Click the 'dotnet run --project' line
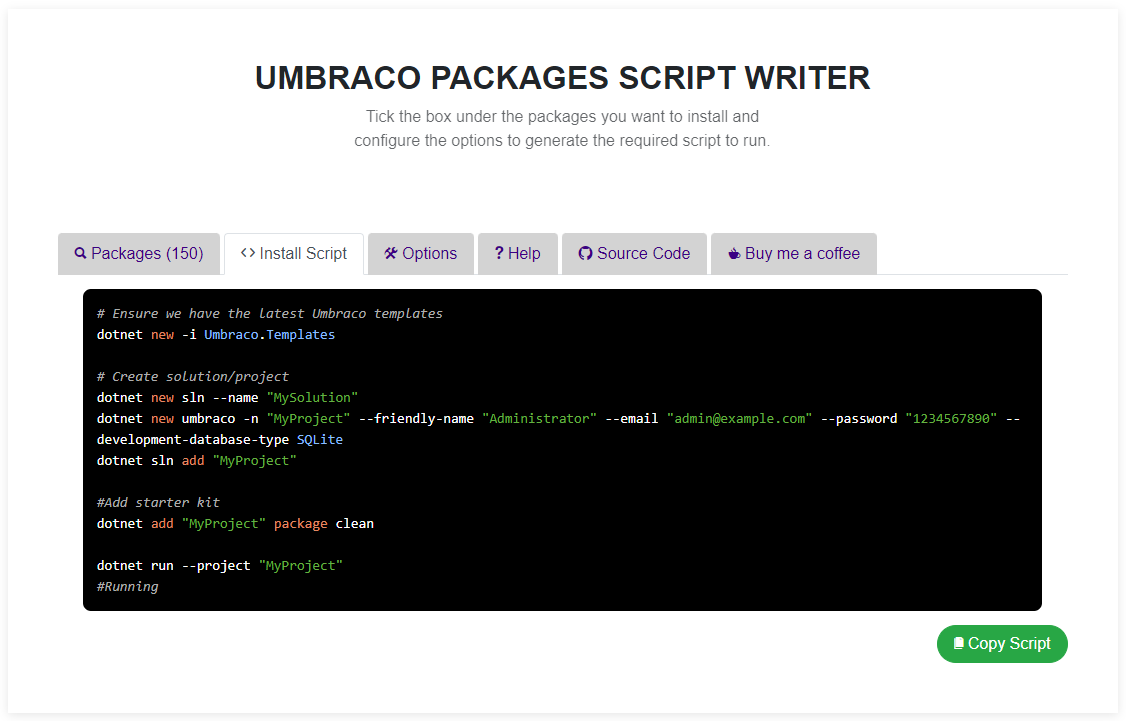The height and width of the screenshot is (721, 1126). [220, 566]
